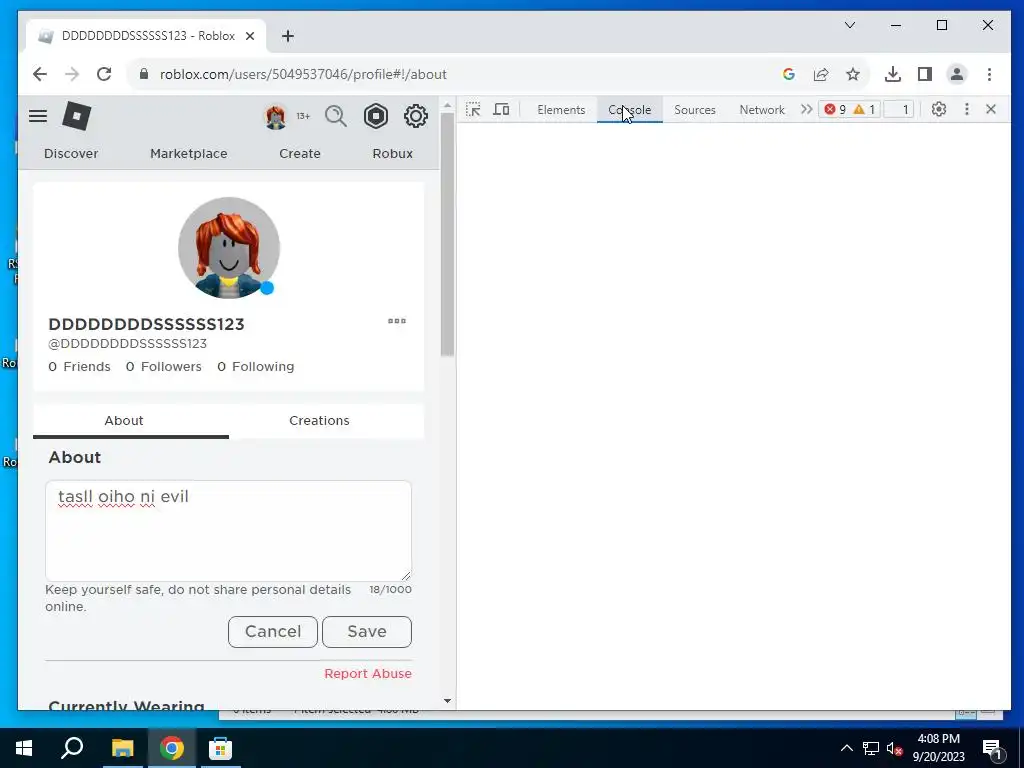Open Chrome three-dot menu
This screenshot has height=768, width=1024.
(989, 74)
